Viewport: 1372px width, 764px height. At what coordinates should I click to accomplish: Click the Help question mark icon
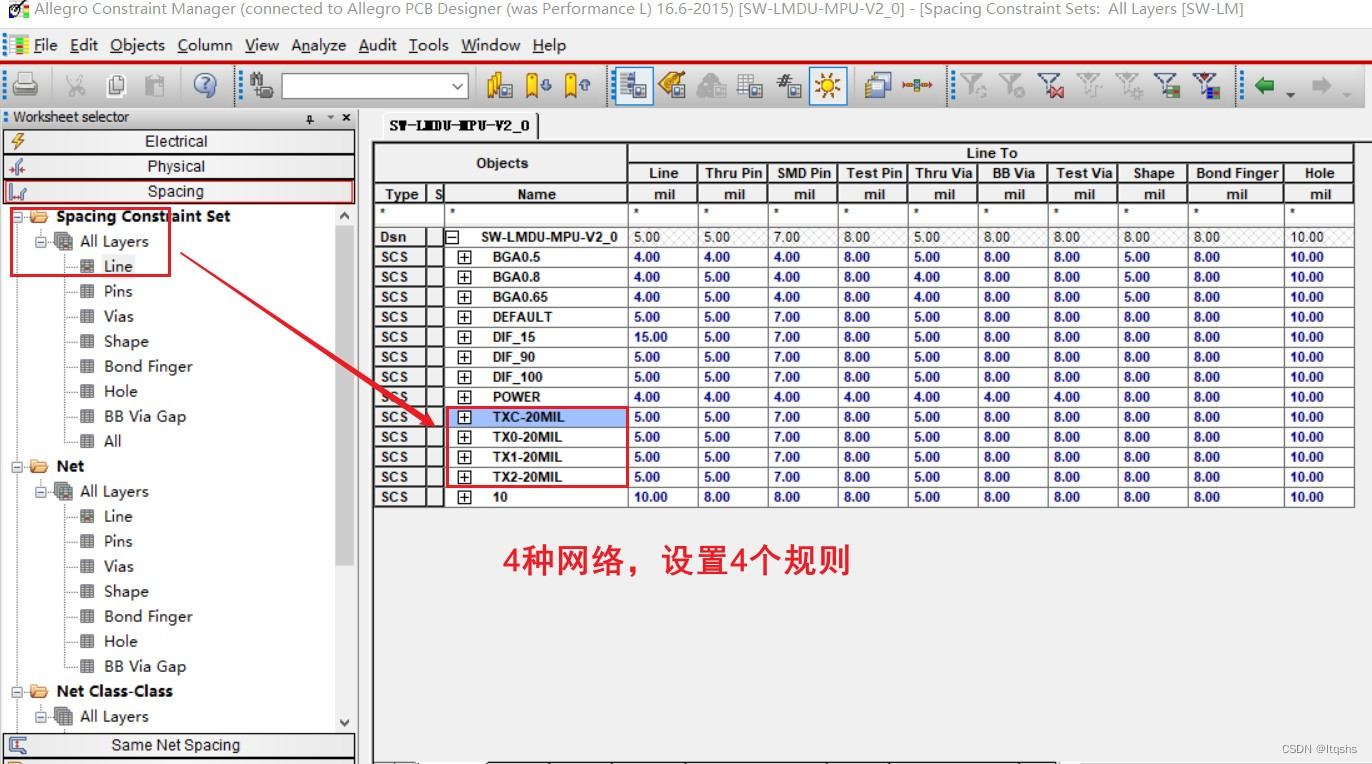click(x=205, y=86)
